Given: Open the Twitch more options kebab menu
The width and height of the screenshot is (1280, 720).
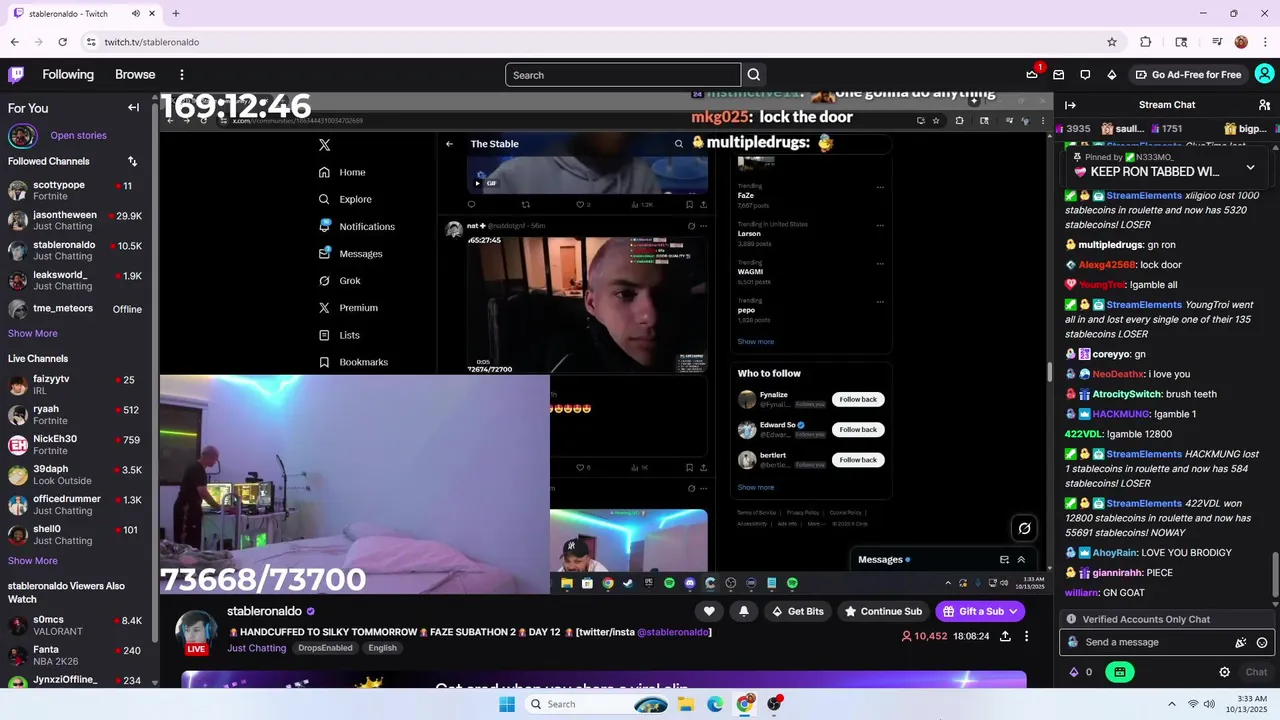Looking at the screenshot, I should click(x=181, y=75).
